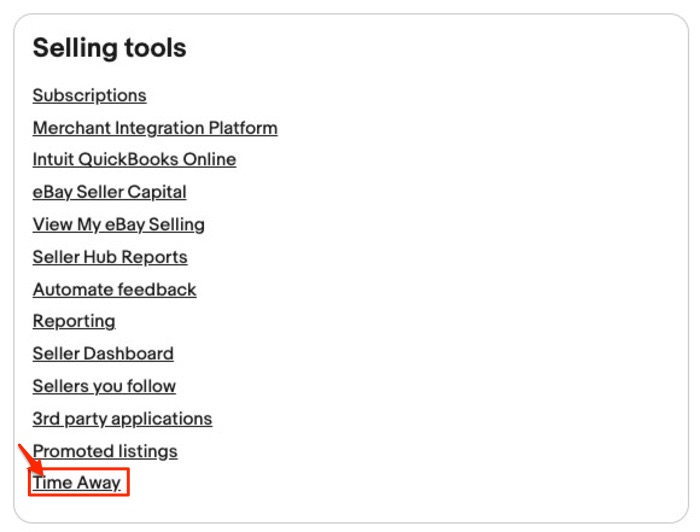Open View My eBay Selling
The width and height of the screenshot is (700, 532).
pos(118,224)
